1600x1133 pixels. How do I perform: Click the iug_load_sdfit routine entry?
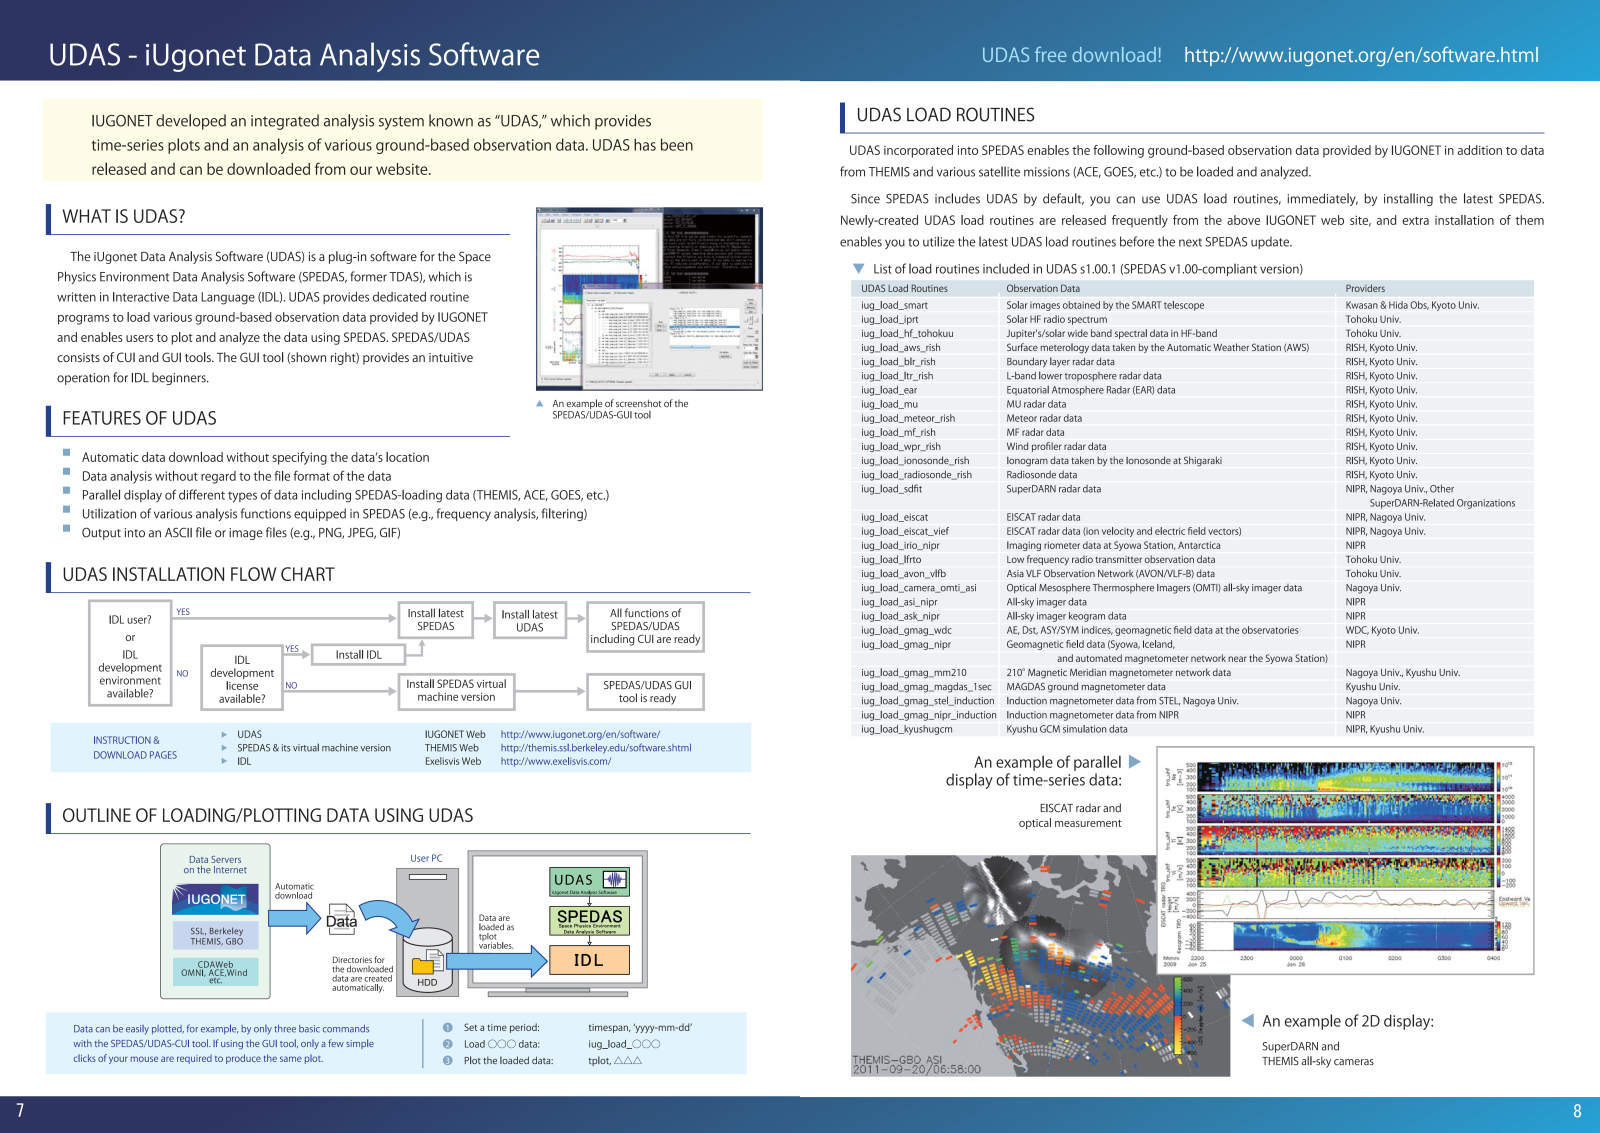coord(892,489)
